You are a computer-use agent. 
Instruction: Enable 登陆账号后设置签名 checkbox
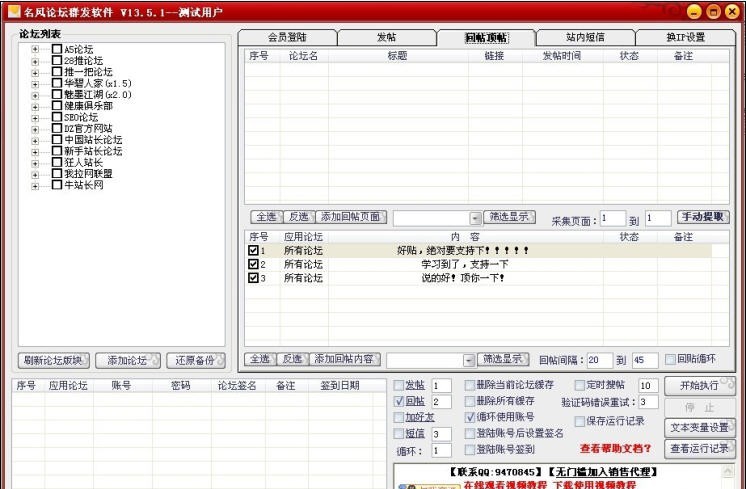[x=470, y=433]
